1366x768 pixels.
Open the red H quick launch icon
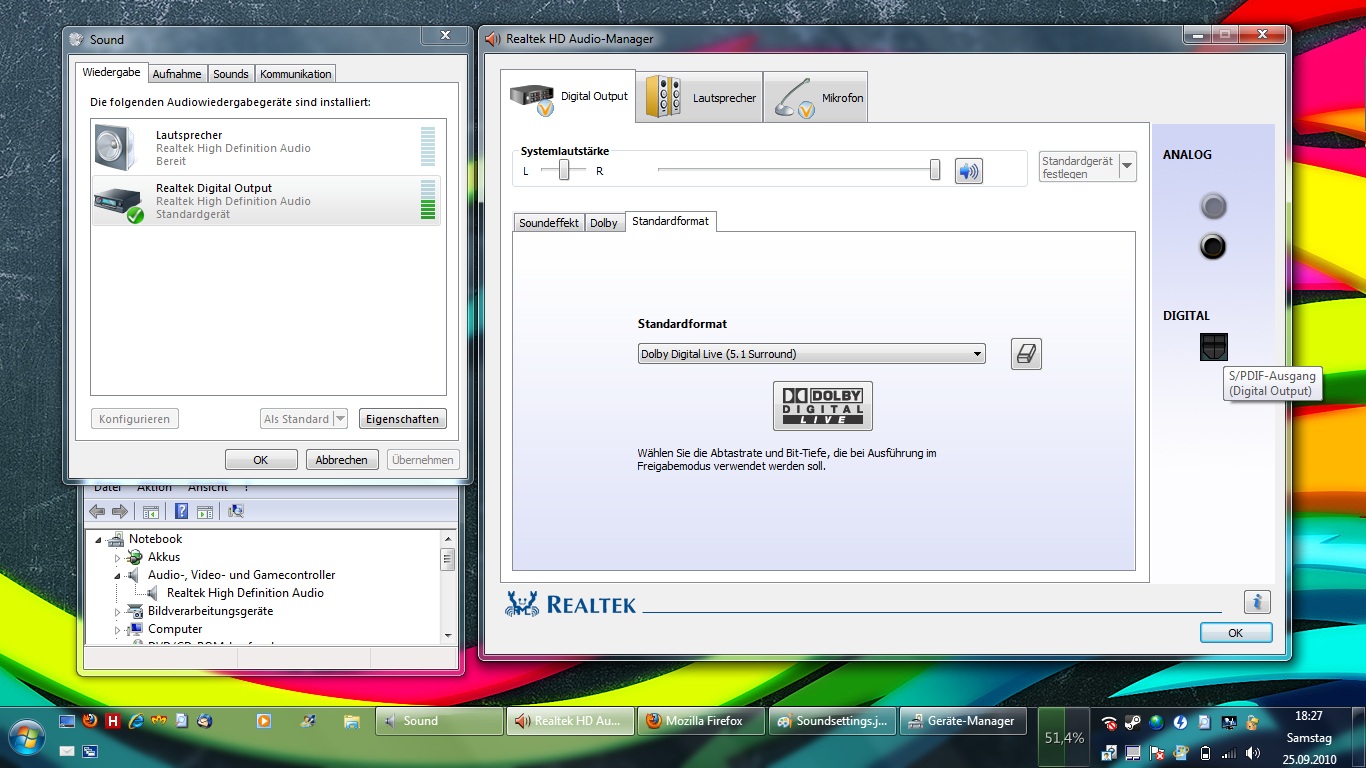[x=114, y=720]
